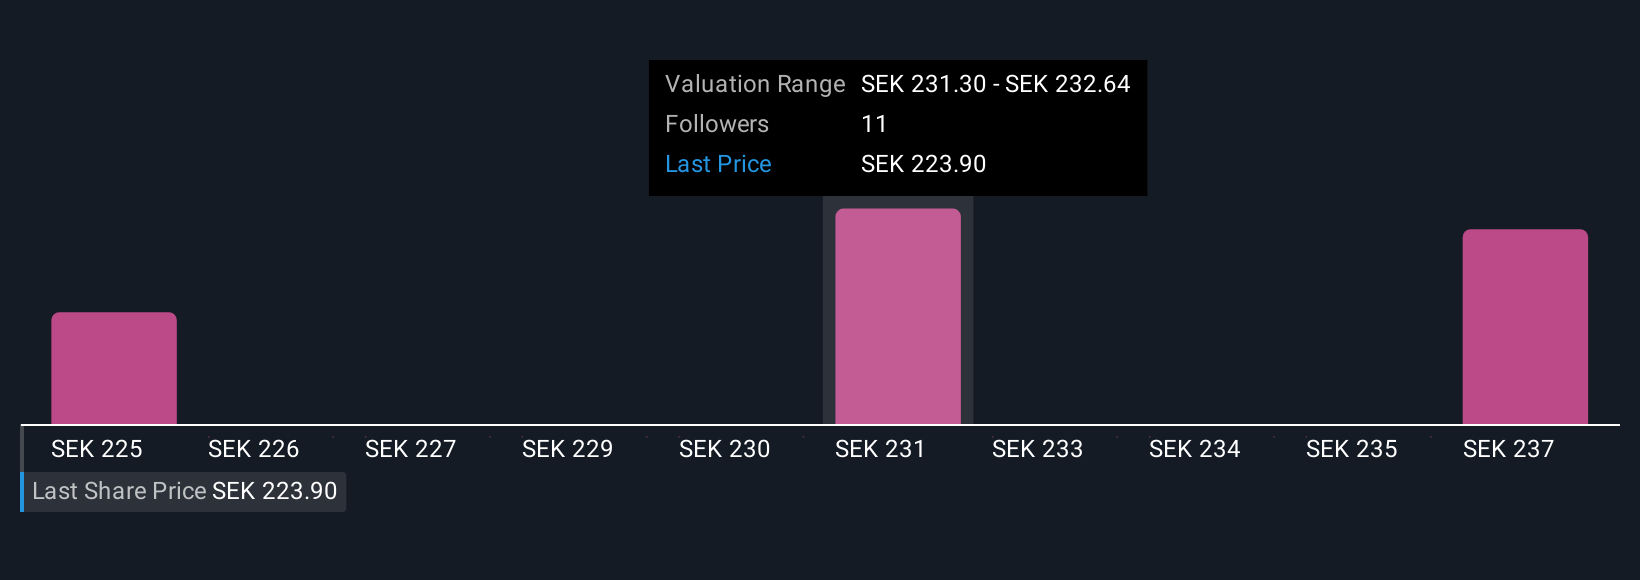Screen dimensions: 1640x580
Task: Select the SEK 225 axis label
Action: click(x=97, y=449)
